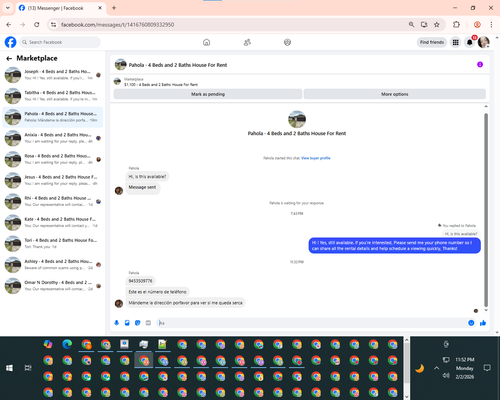The image size is (500, 400).
Task: Click the Chrome address bar URL
Action: [x=117, y=25]
